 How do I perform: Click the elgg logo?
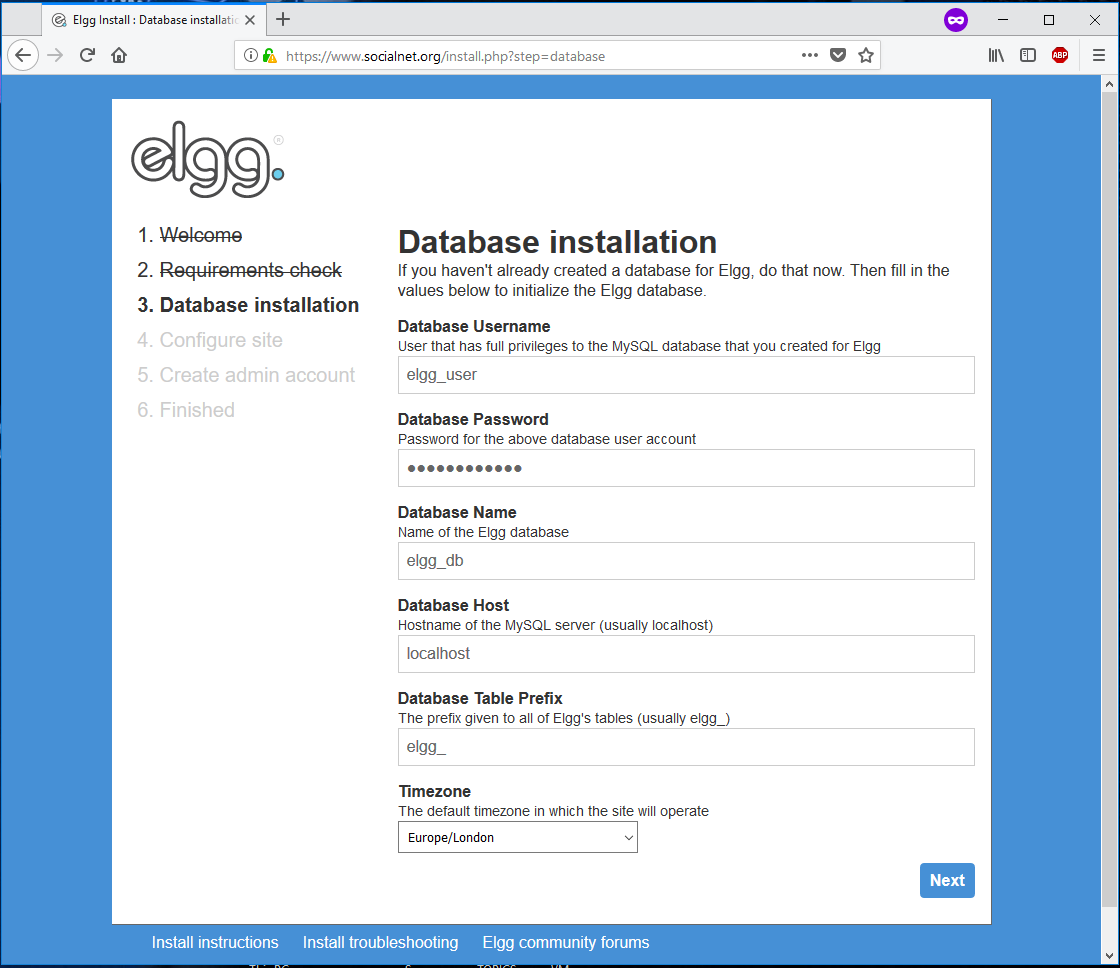208,159
